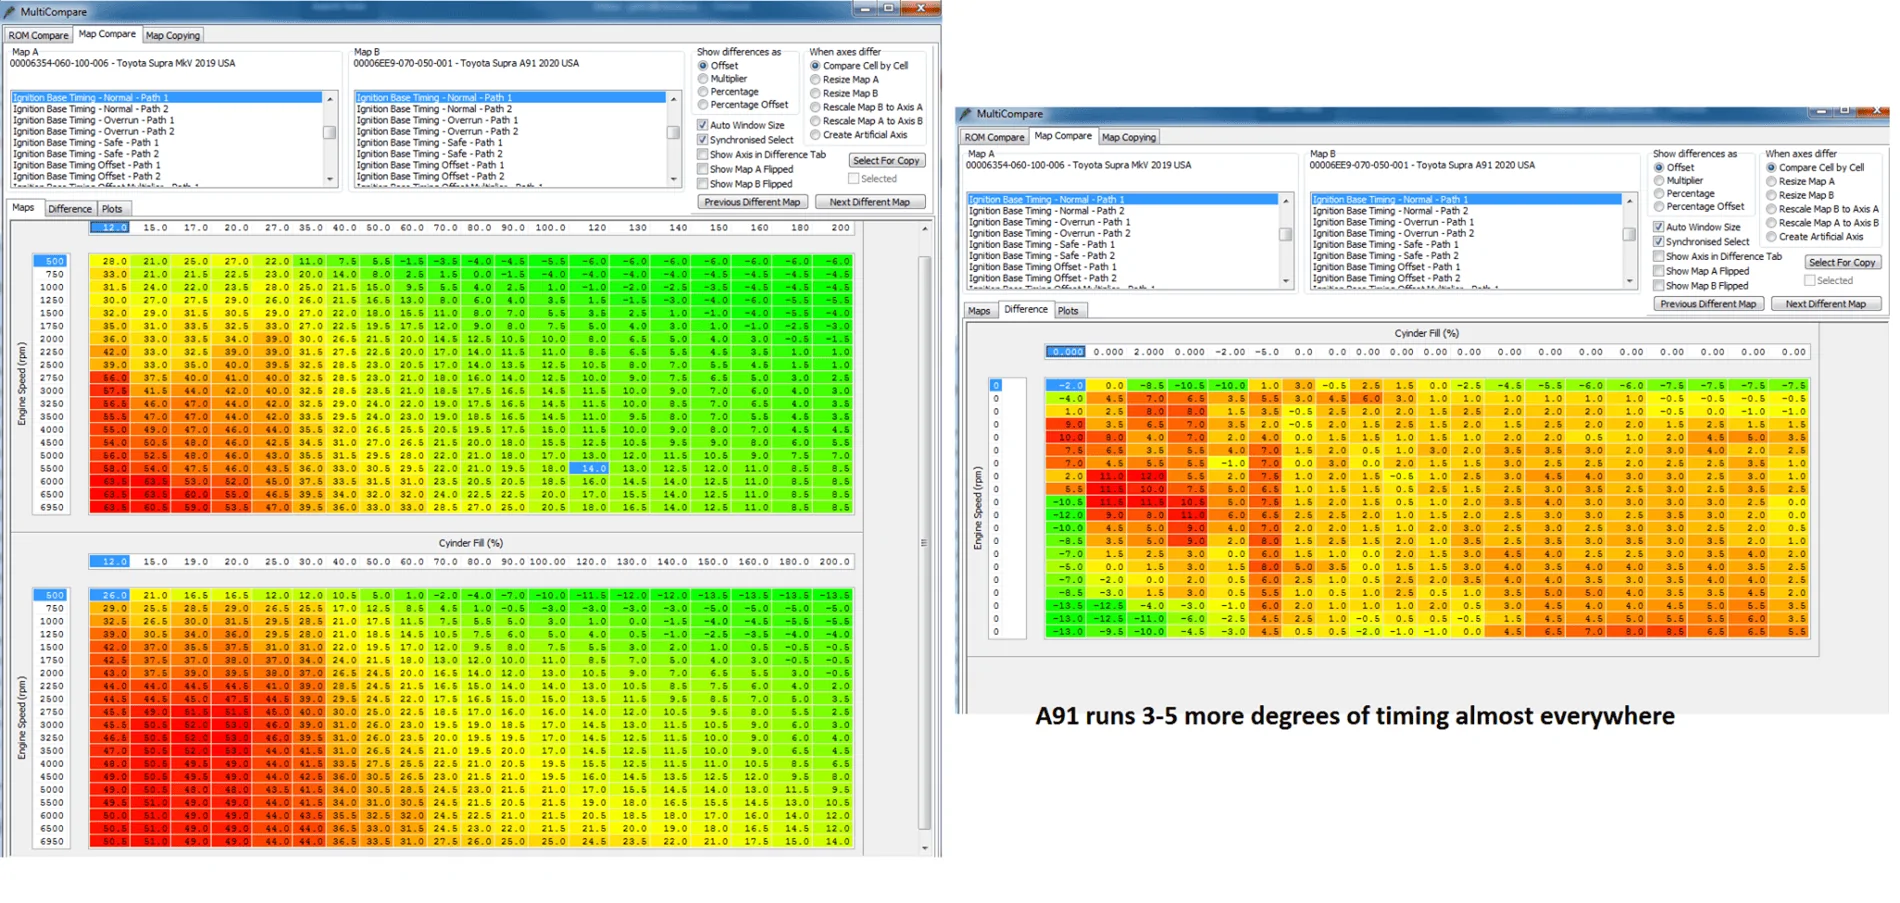Viewport: 1900px width, 903px height.
Task: Select Ignition Base Timing - Safe - Path 1 in left Map A
Action: (86, 143)
